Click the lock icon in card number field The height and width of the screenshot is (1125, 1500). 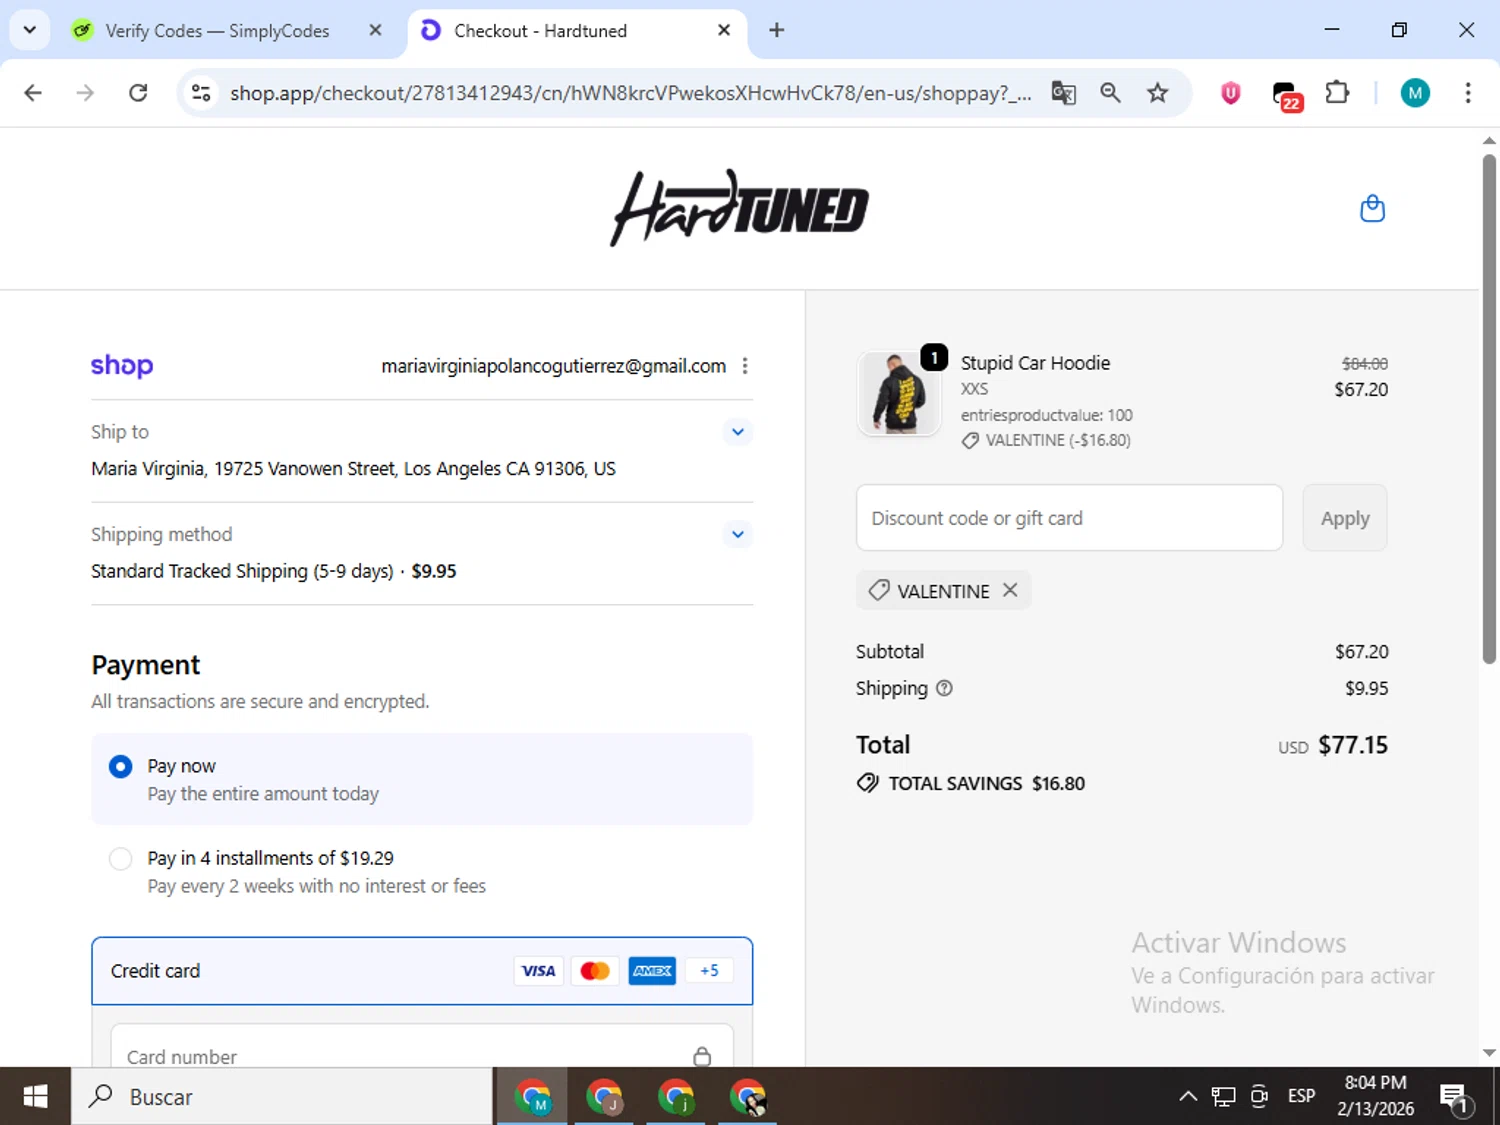[702, 1056]
